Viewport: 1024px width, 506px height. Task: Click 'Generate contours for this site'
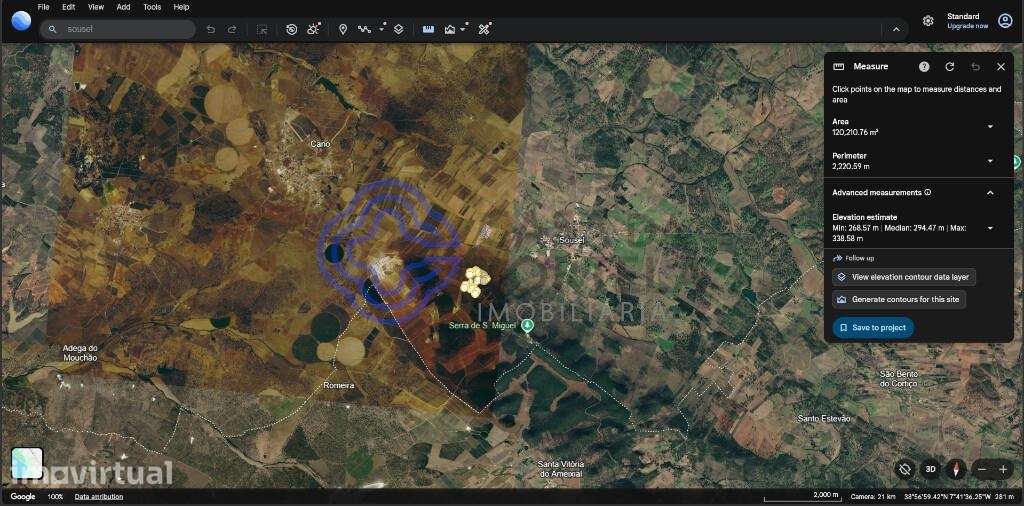point(899,300)
